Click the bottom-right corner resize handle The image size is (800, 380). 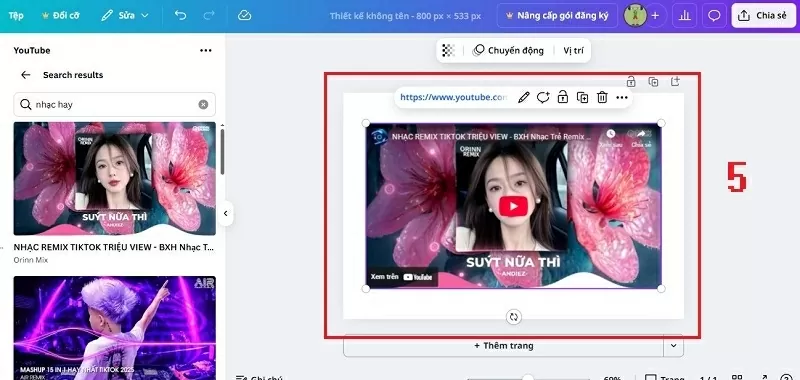[x=661, y=289]
